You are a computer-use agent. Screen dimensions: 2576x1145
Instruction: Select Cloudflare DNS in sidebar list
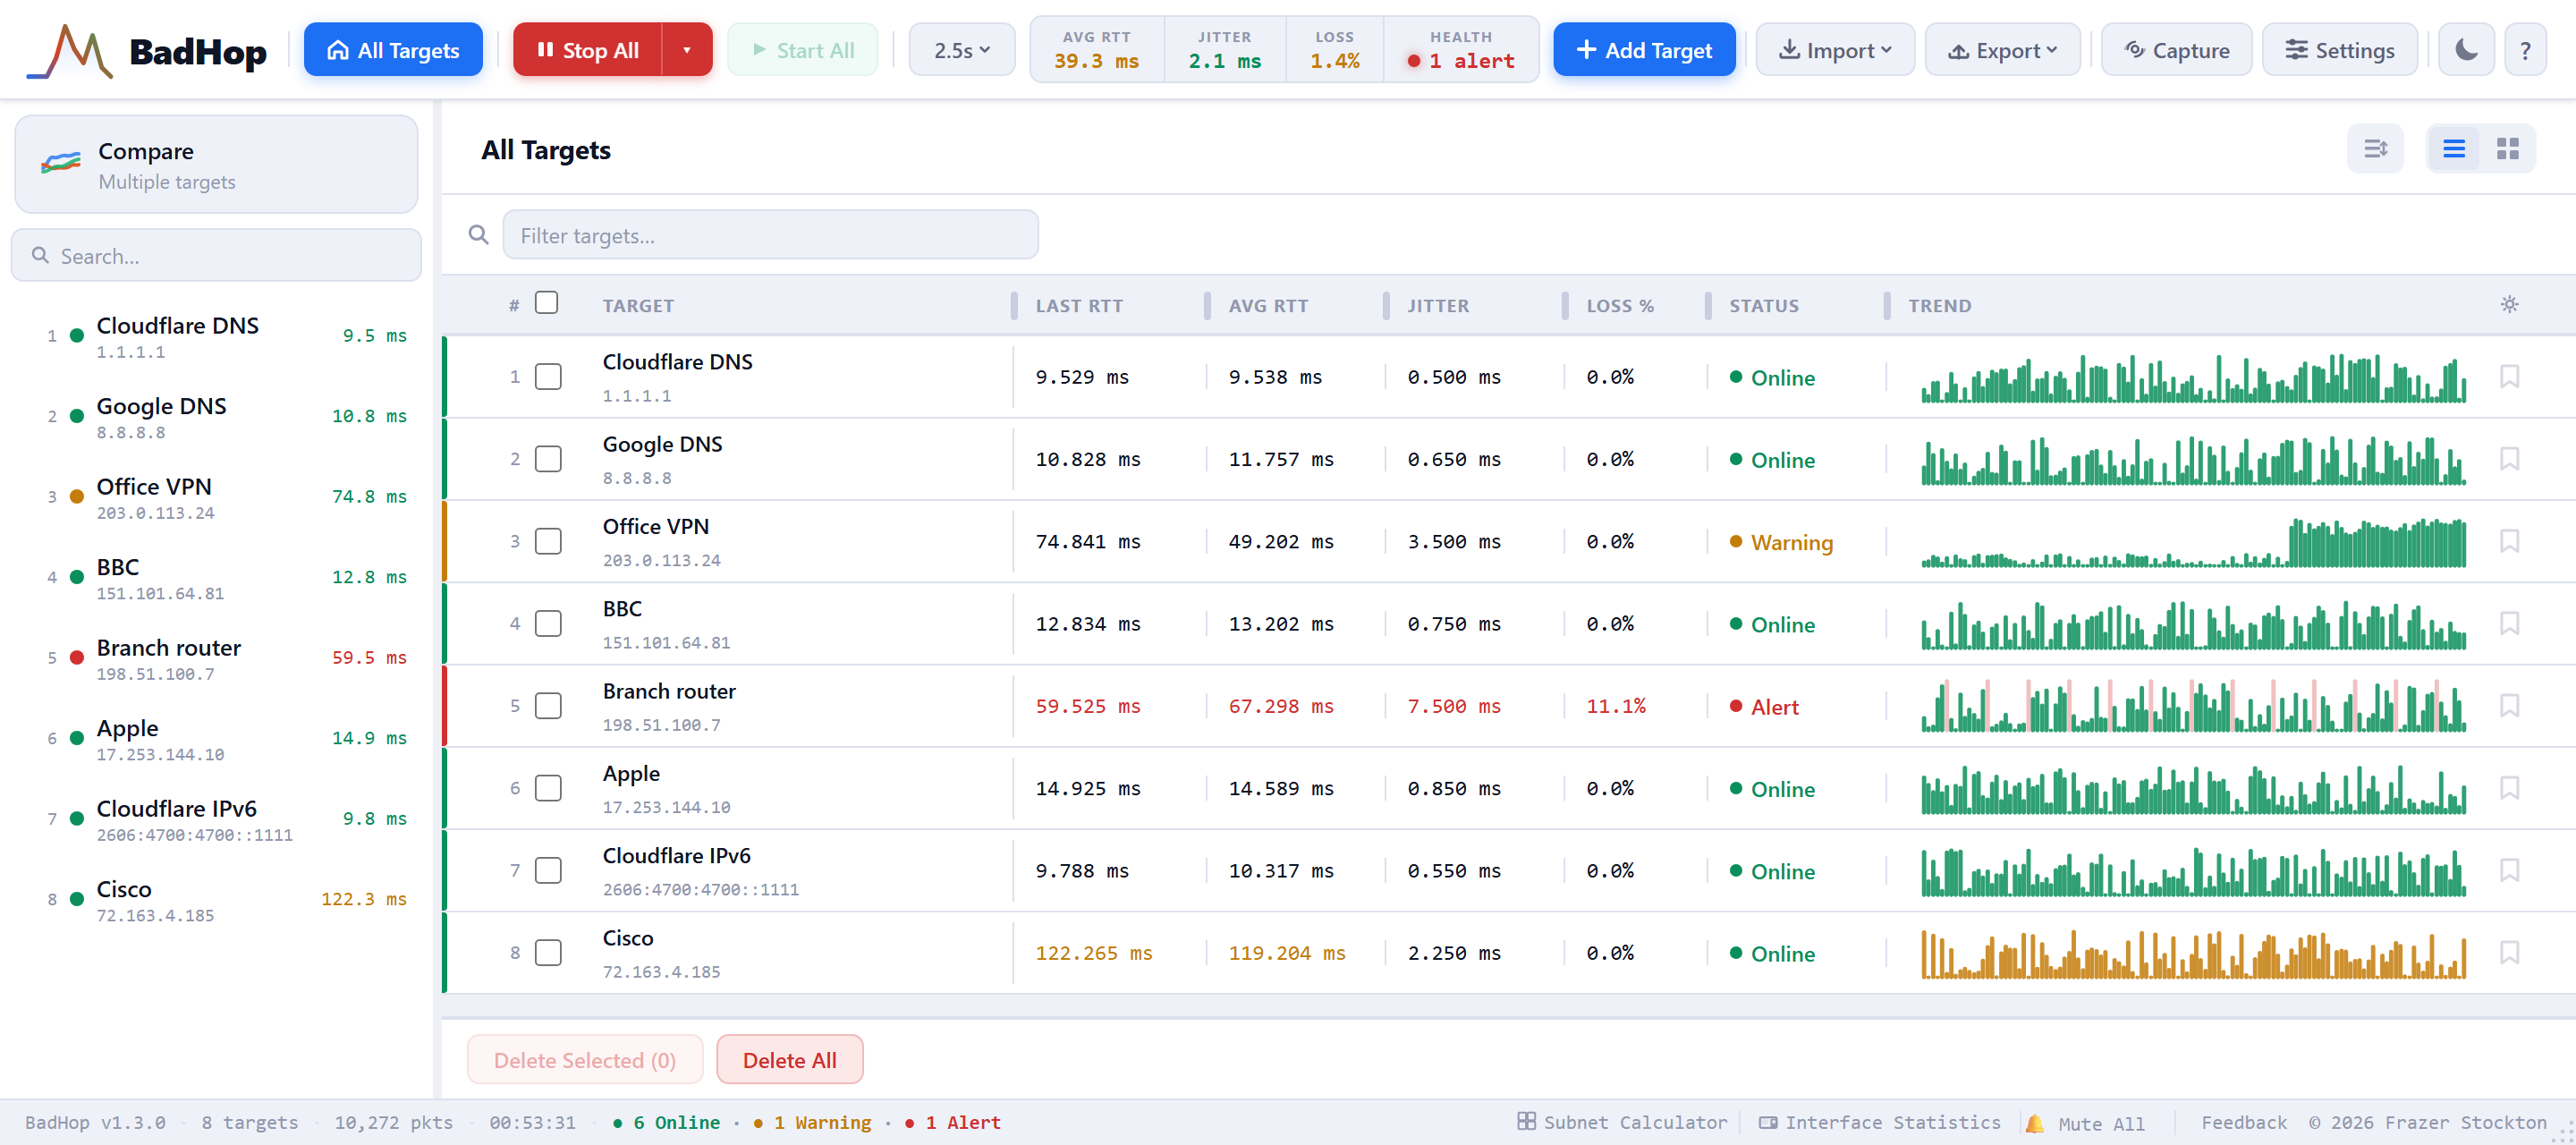point(216,336)
